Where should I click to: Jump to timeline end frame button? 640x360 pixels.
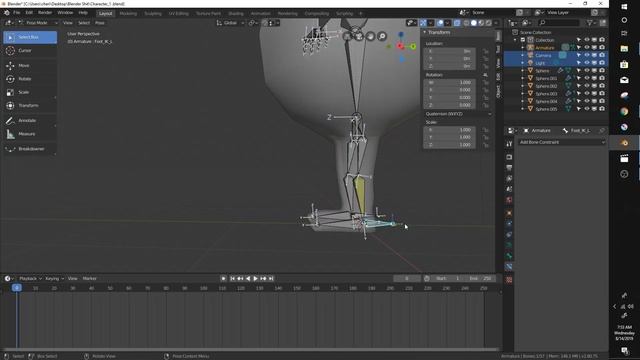click(x=271, y=278)
